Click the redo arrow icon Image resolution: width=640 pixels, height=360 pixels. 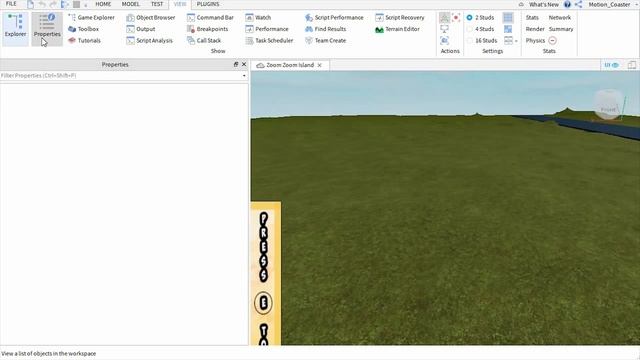coord(53,4)
